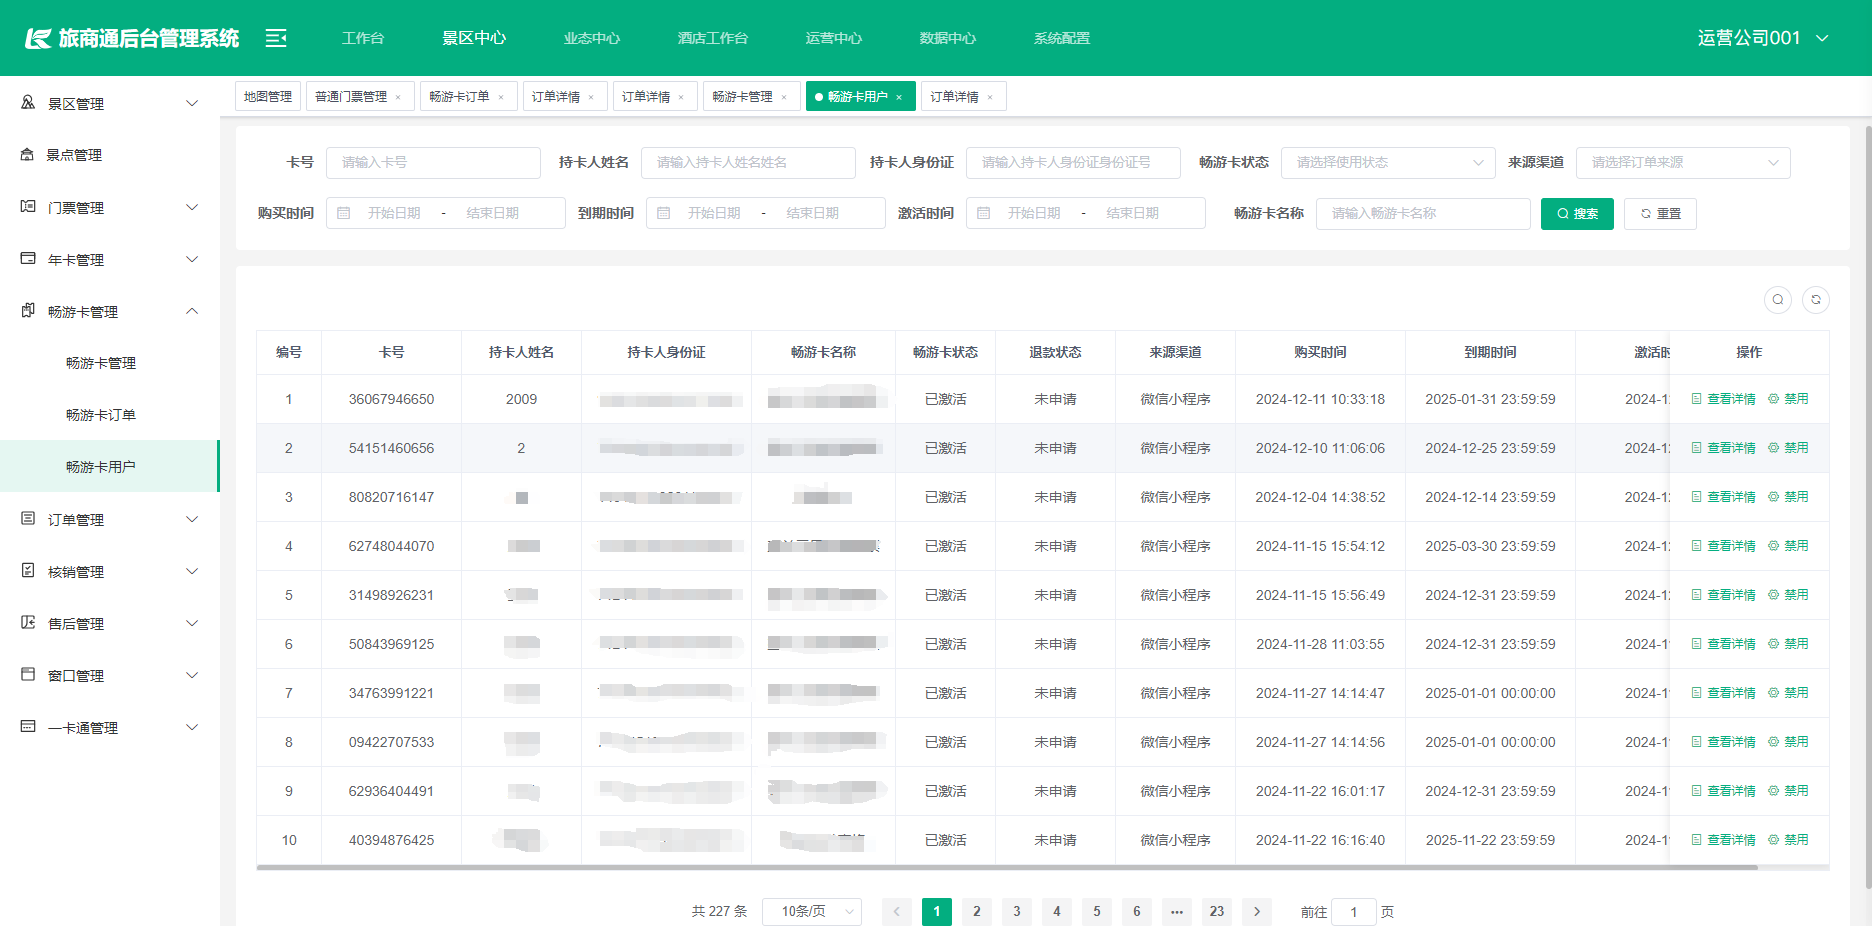This screenshot has width=1872, height=926.
Task: Open the 酒店工作台 top menu
Action: click(x=713, y=38)
